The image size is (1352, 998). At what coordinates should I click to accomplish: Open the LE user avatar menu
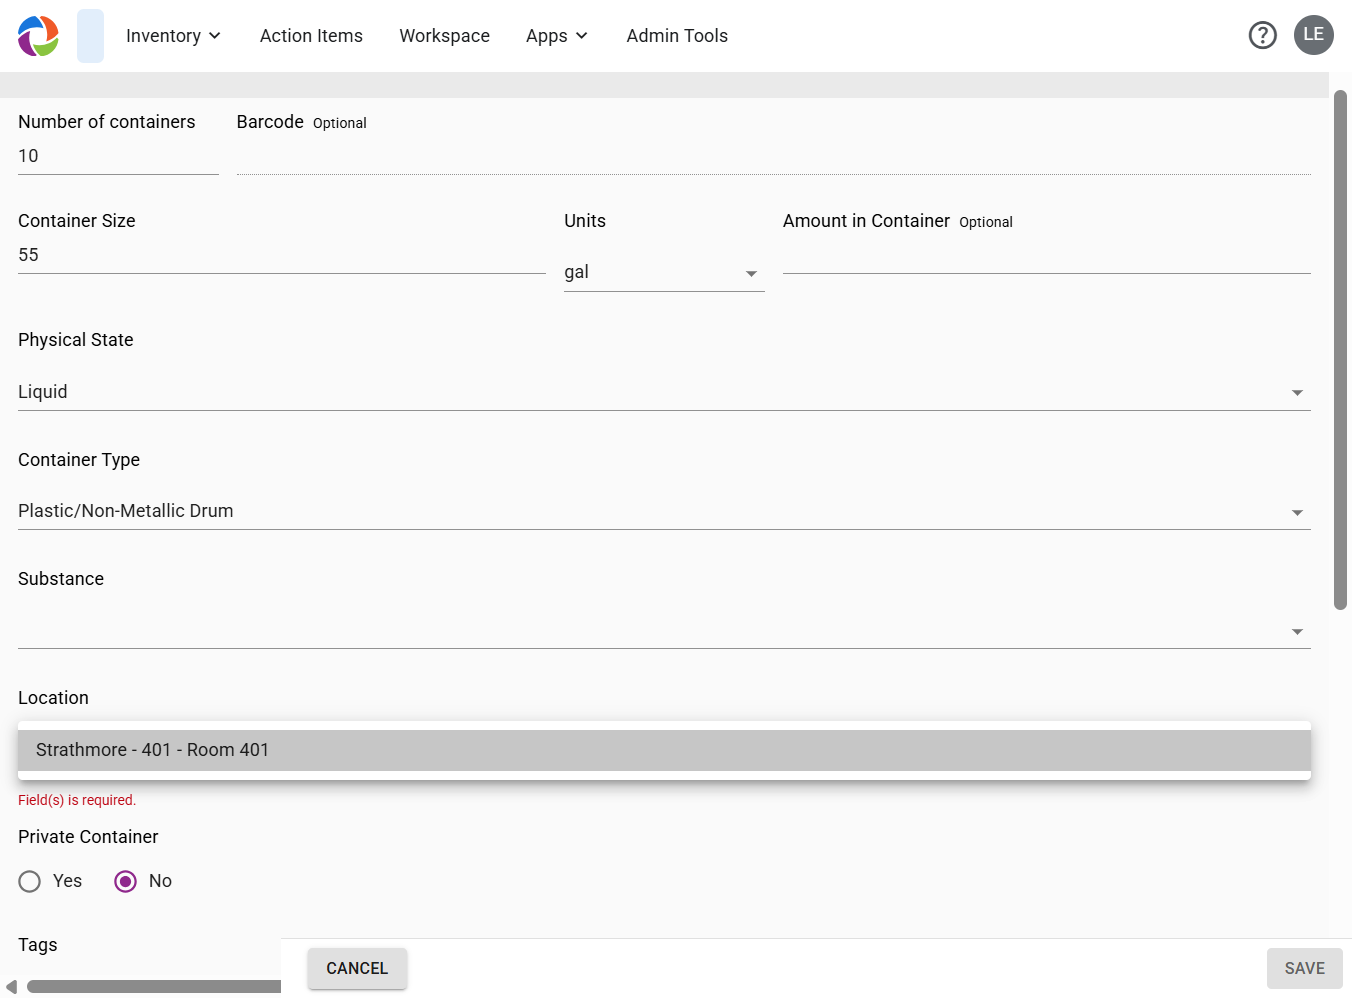[1314, 35]
